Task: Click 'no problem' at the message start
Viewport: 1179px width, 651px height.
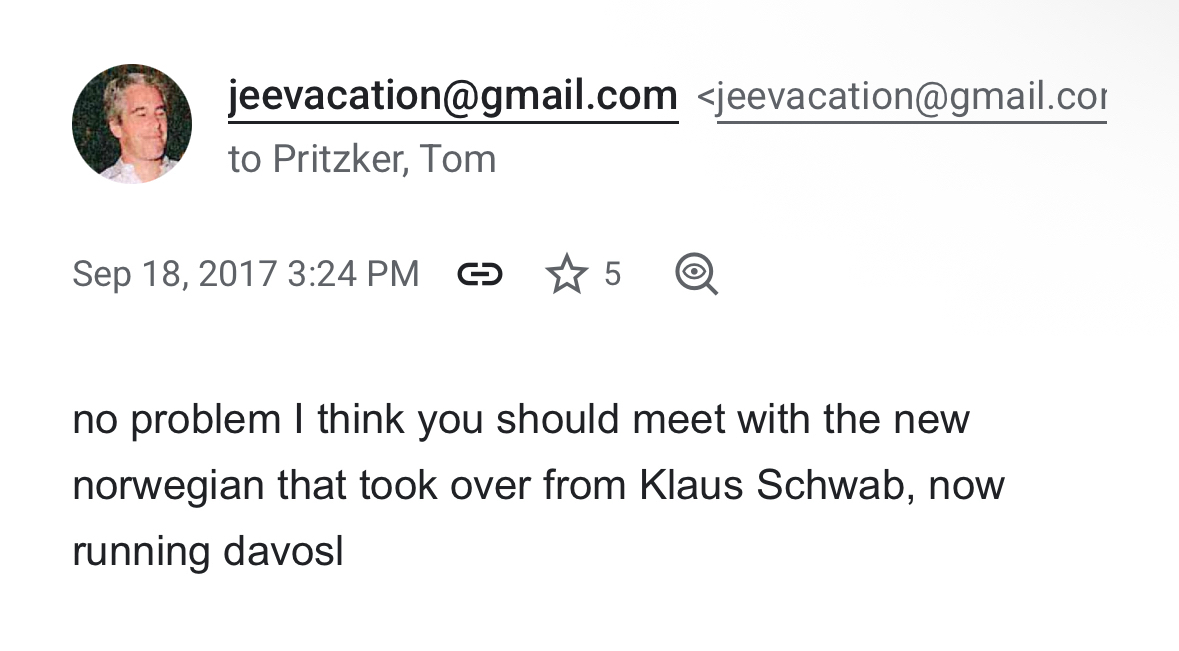Action: pos(177,420)
